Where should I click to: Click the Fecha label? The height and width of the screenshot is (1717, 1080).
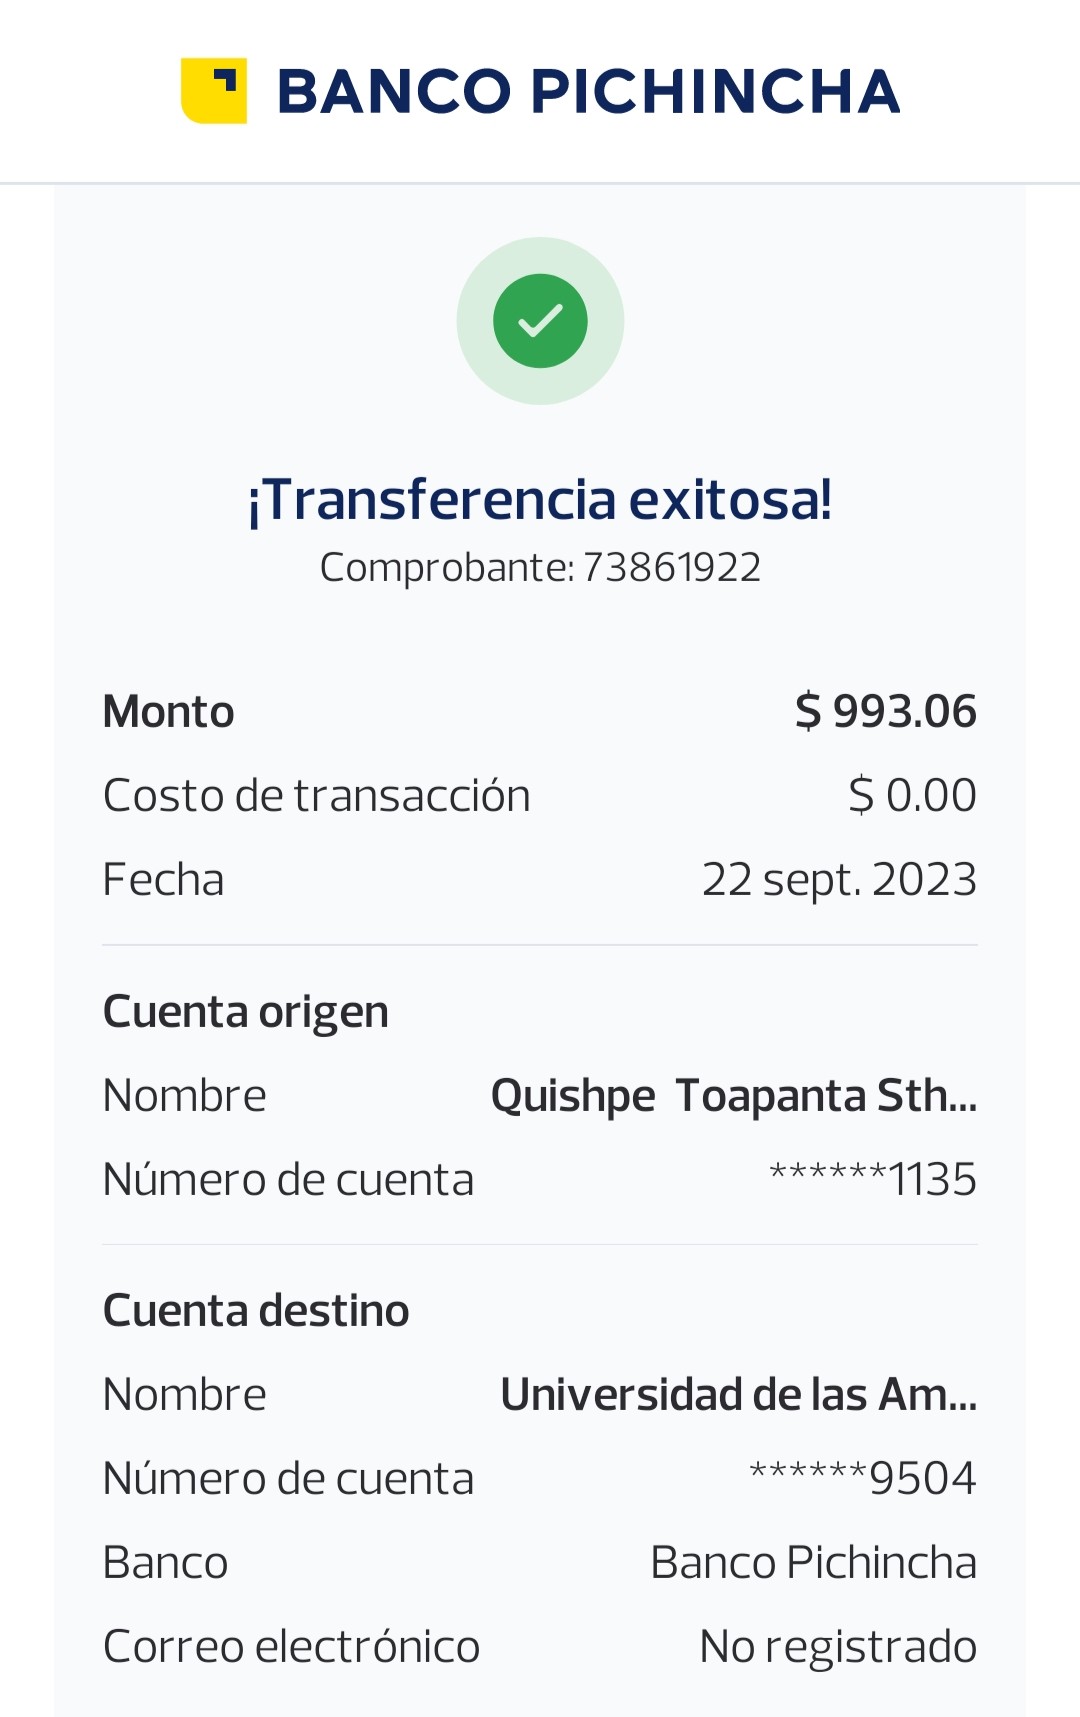[163, 880]
